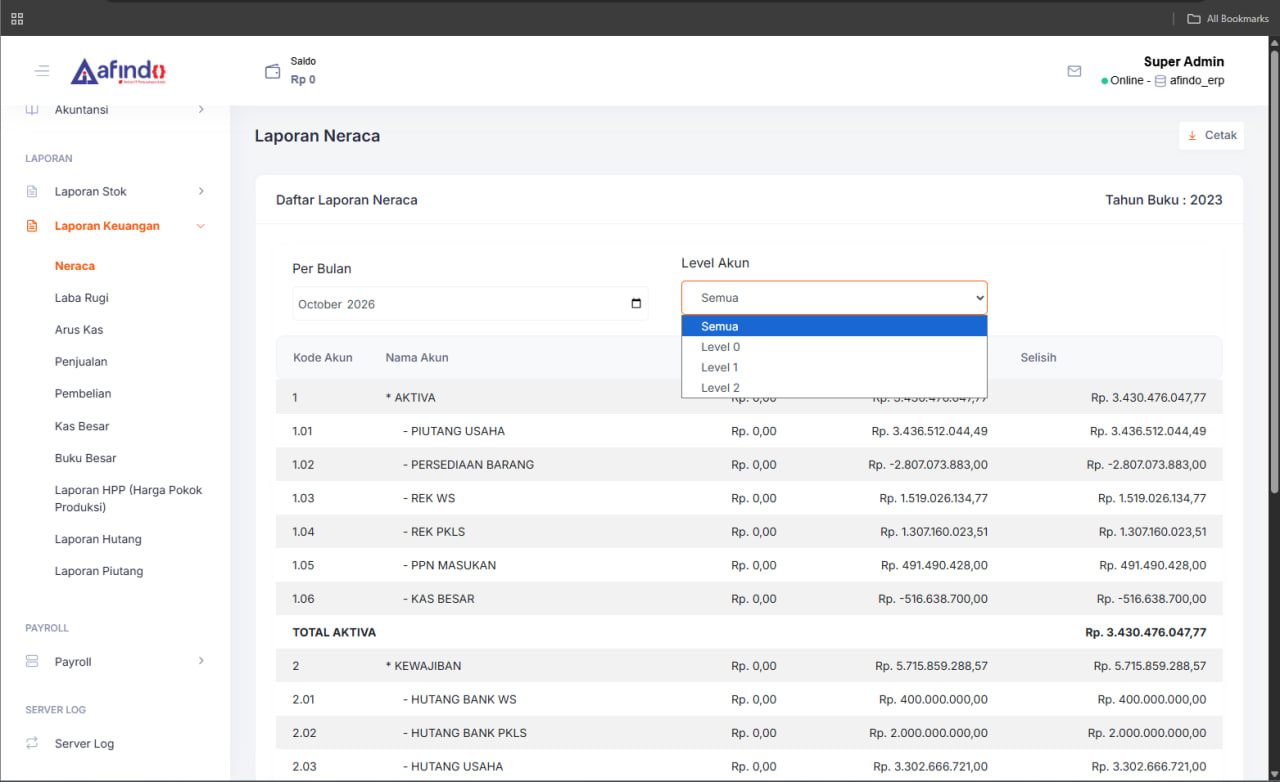Click the October 2026 month field

[470, 304]
